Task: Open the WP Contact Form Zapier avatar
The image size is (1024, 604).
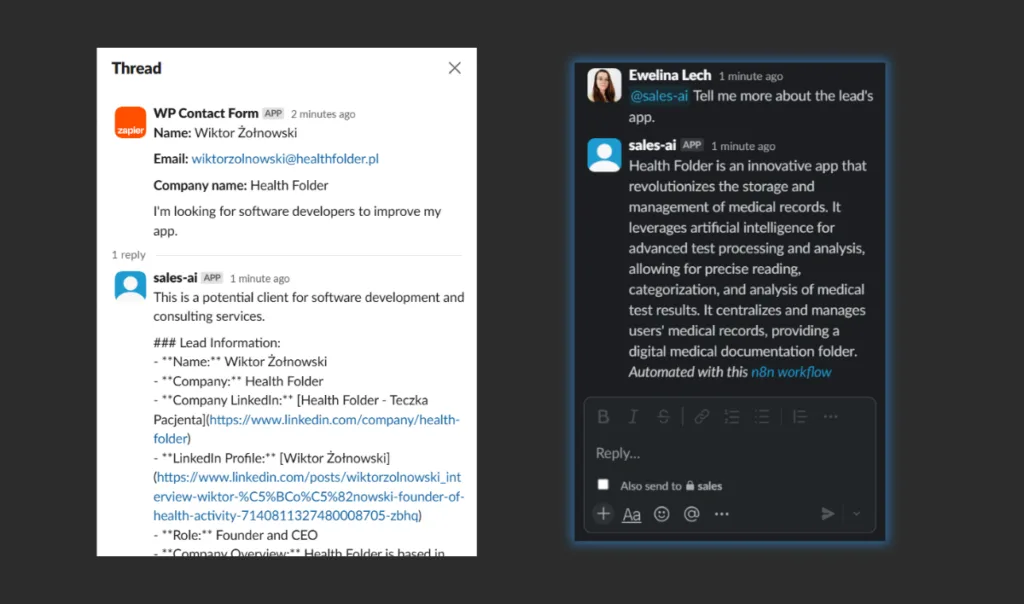Action: tap(130, 122)
